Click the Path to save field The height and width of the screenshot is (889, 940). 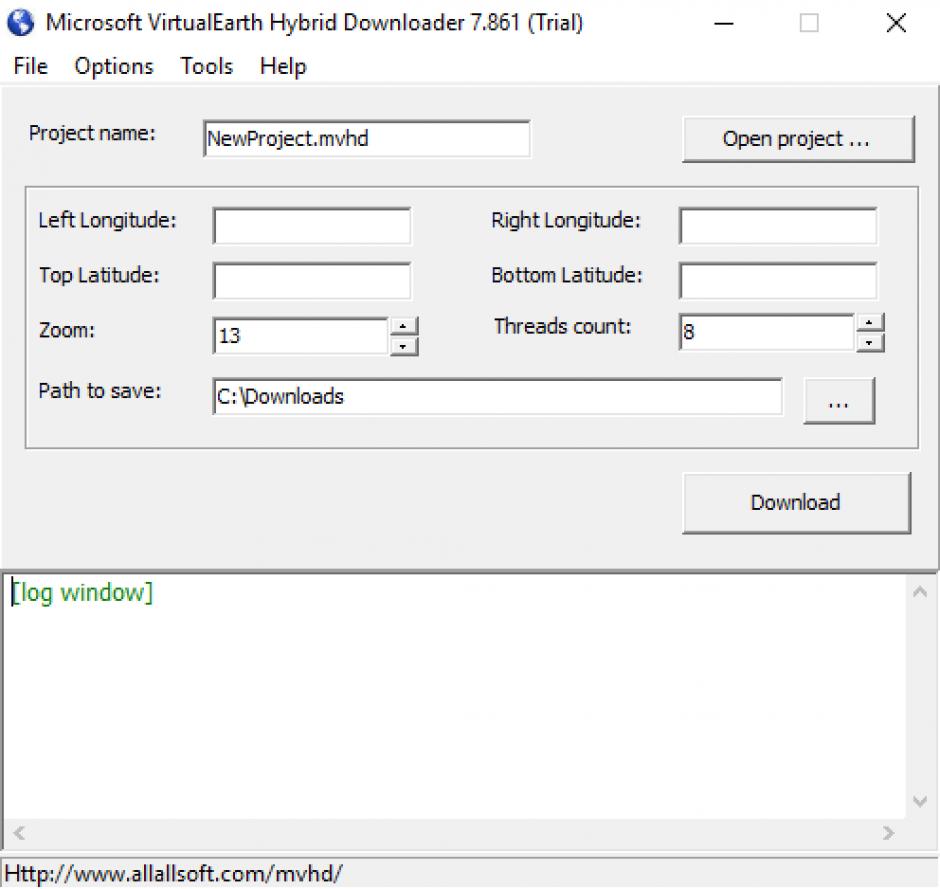pos(498,396)
